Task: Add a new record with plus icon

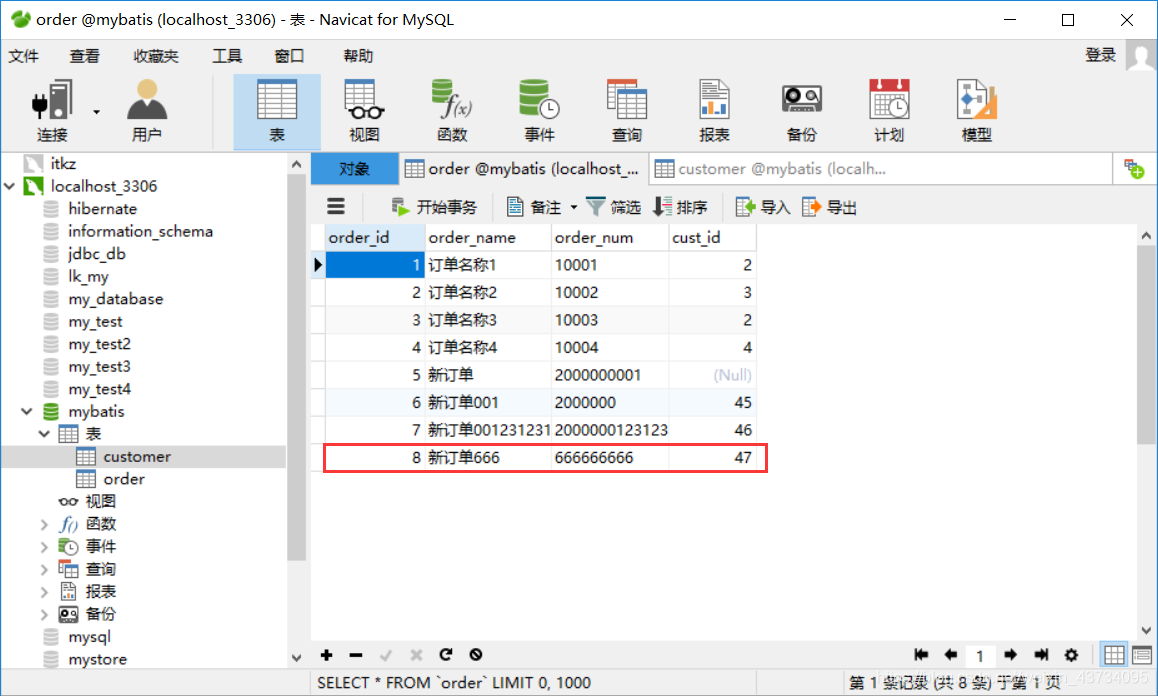Action: pyautogui.click(x=326, y=655)
